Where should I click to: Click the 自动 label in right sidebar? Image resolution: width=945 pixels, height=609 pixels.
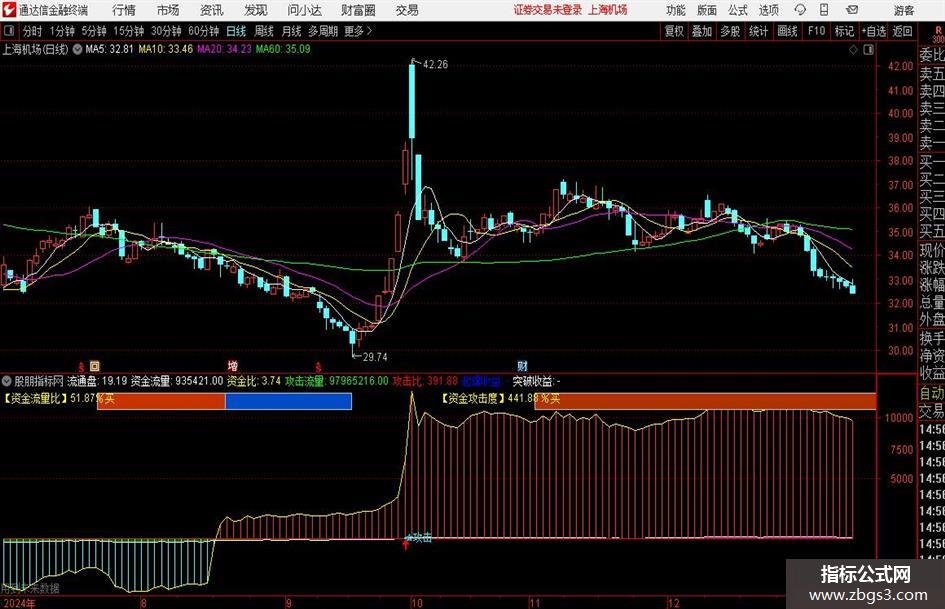click(x=932, y=393)
